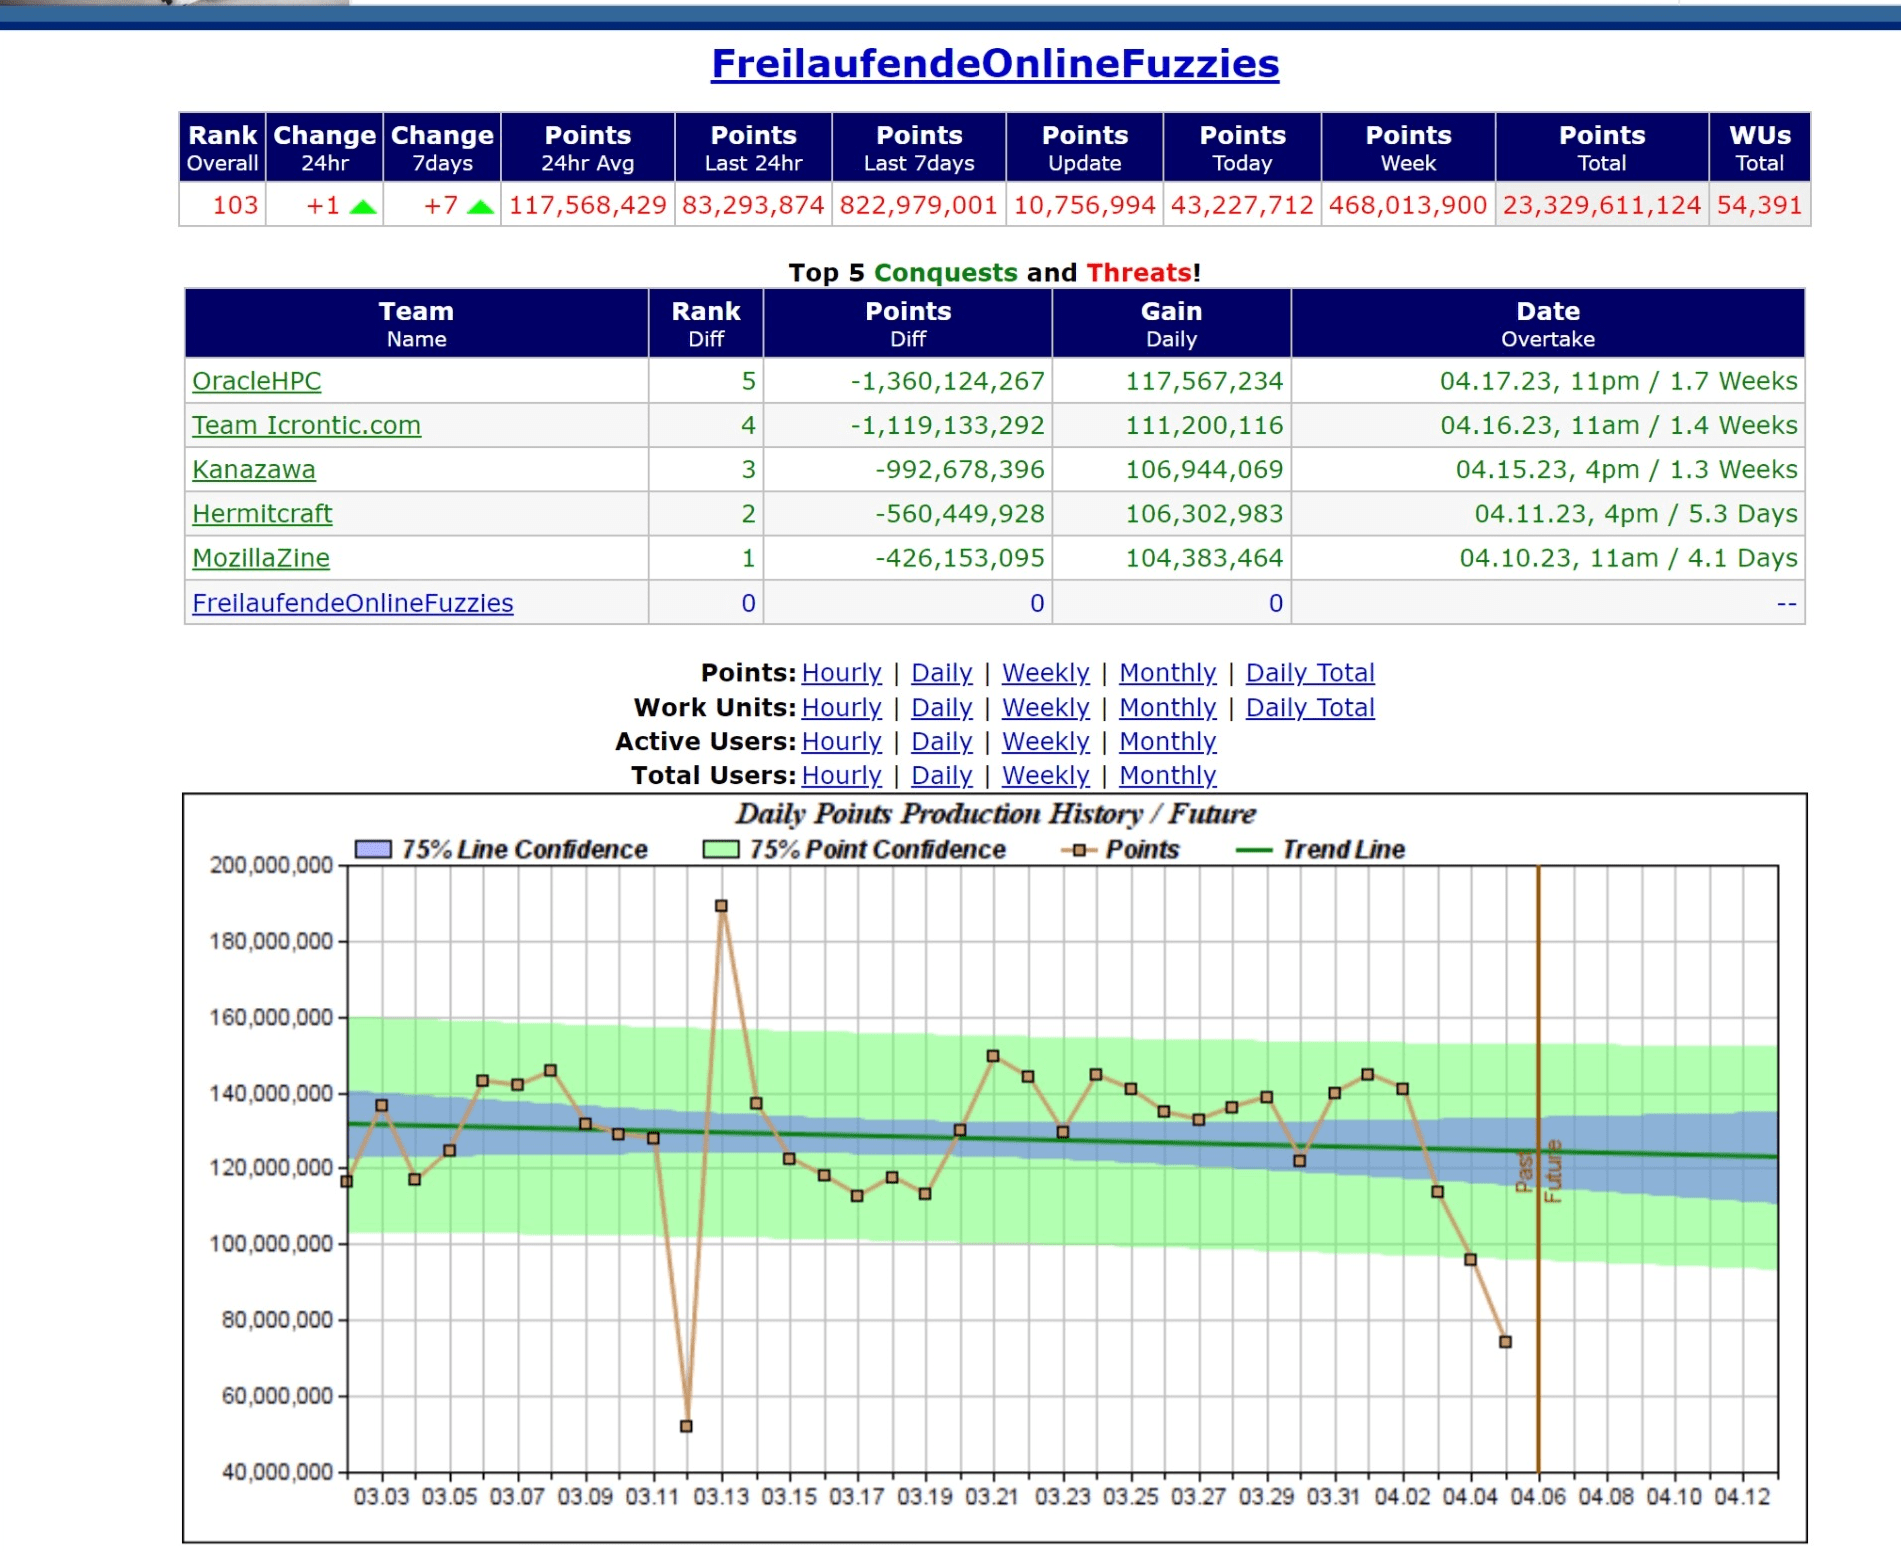Click WUs Total value 54,391
The image size is (1901, 1552).
pos(1759,205)
